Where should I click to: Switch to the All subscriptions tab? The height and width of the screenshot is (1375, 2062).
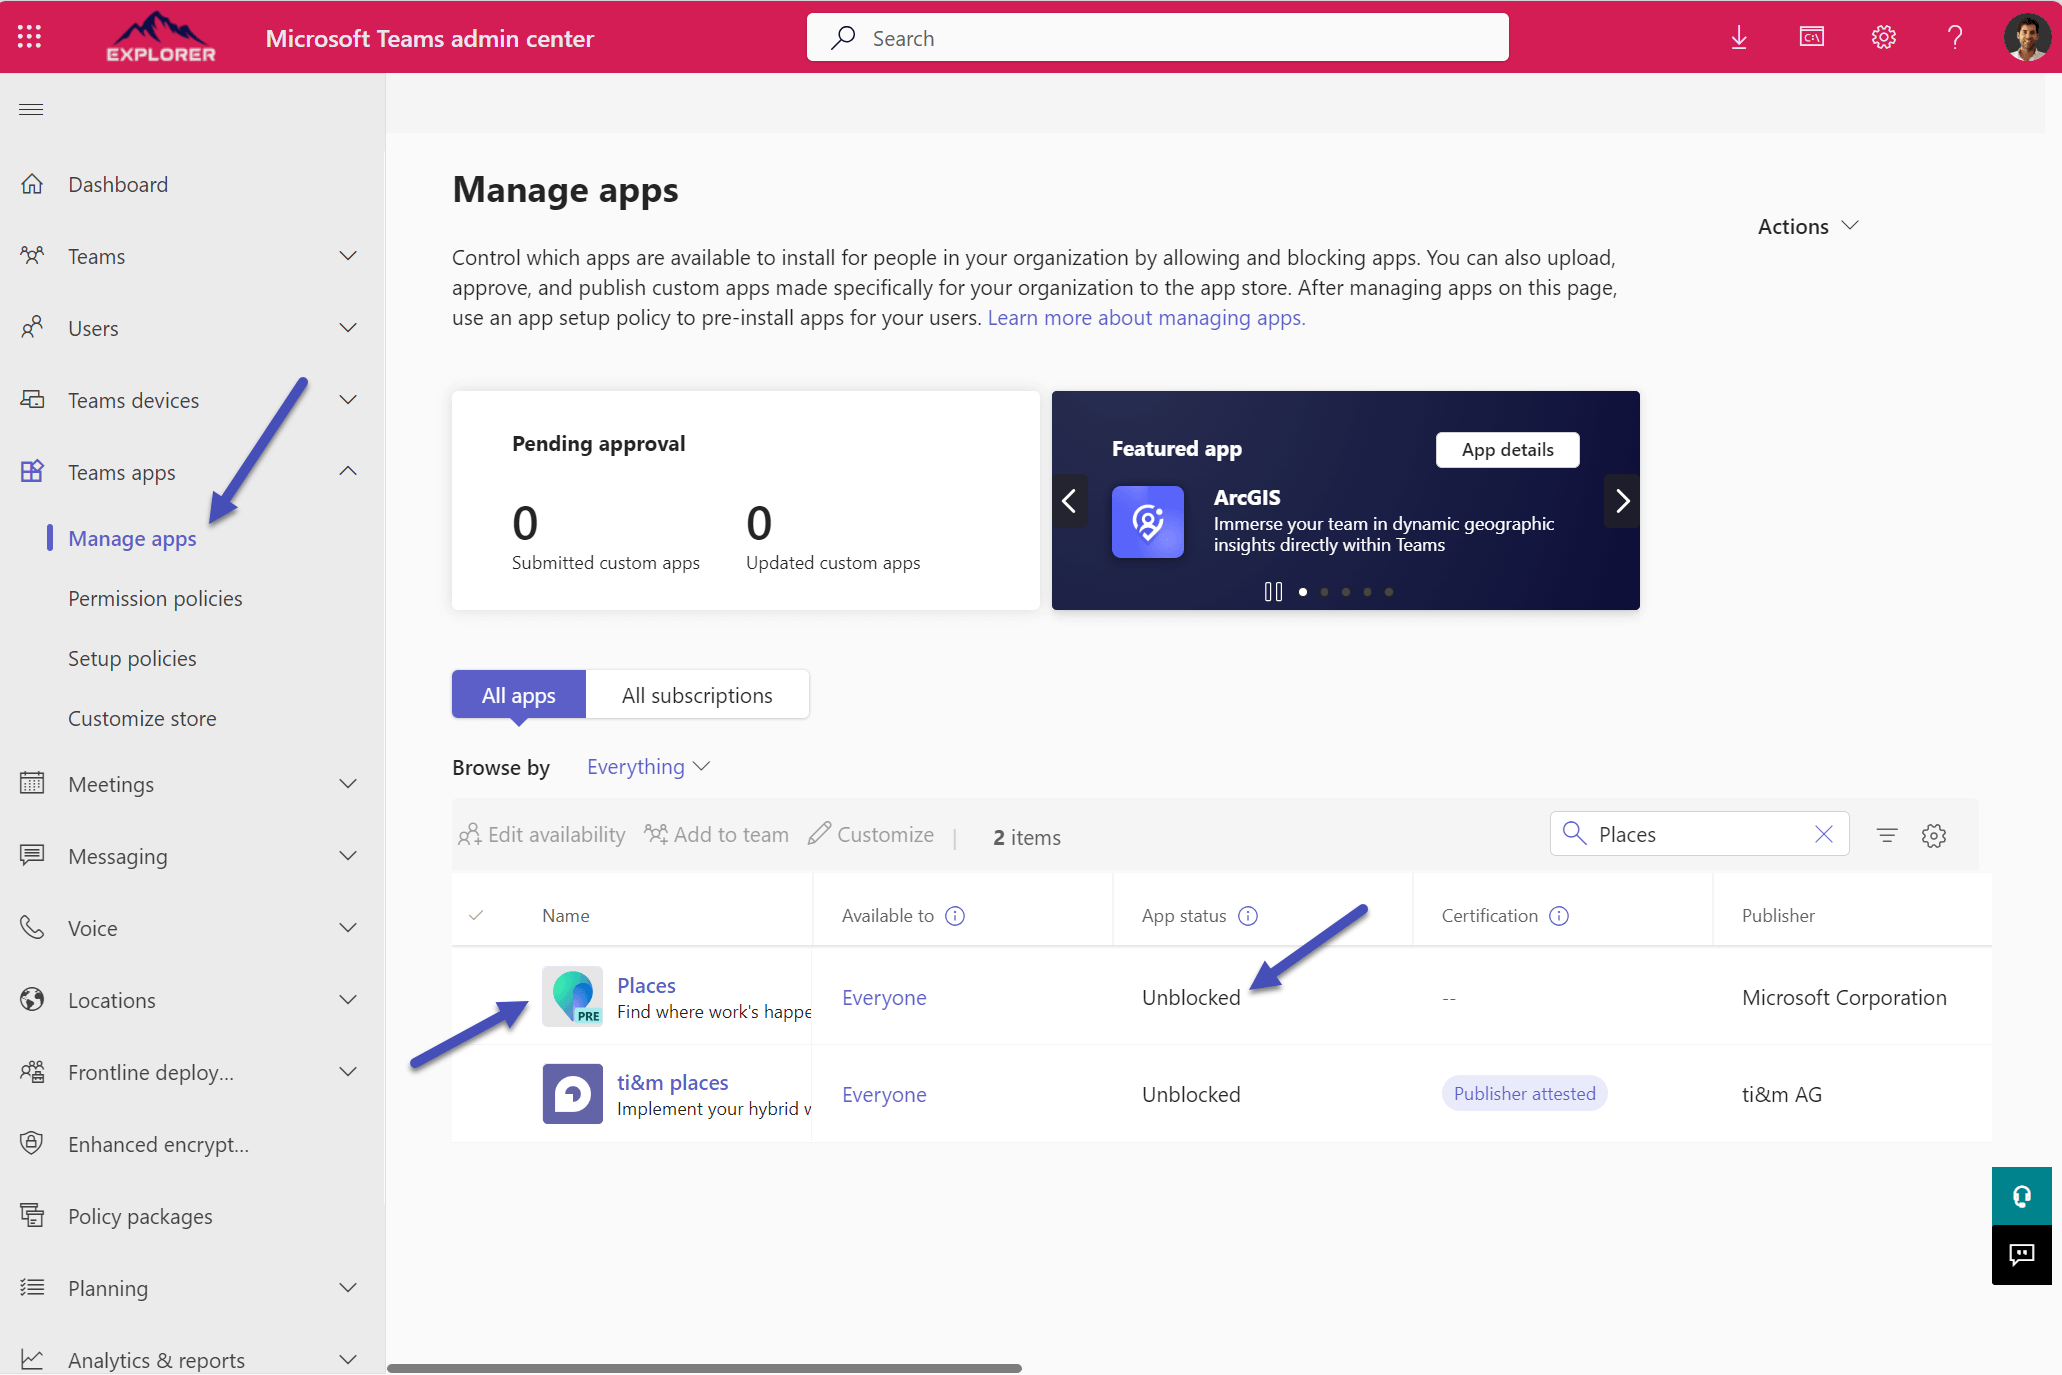[x=696, y=695]
